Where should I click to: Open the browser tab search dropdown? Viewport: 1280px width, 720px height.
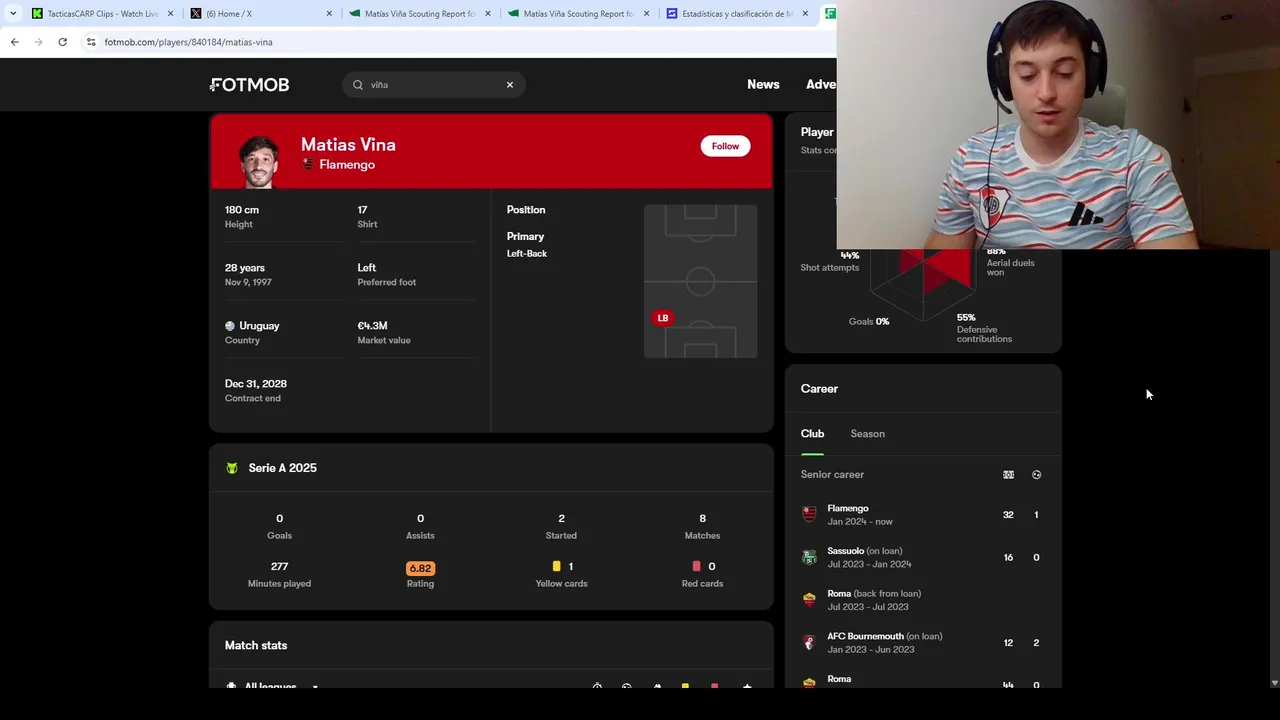tap(13, 14)
